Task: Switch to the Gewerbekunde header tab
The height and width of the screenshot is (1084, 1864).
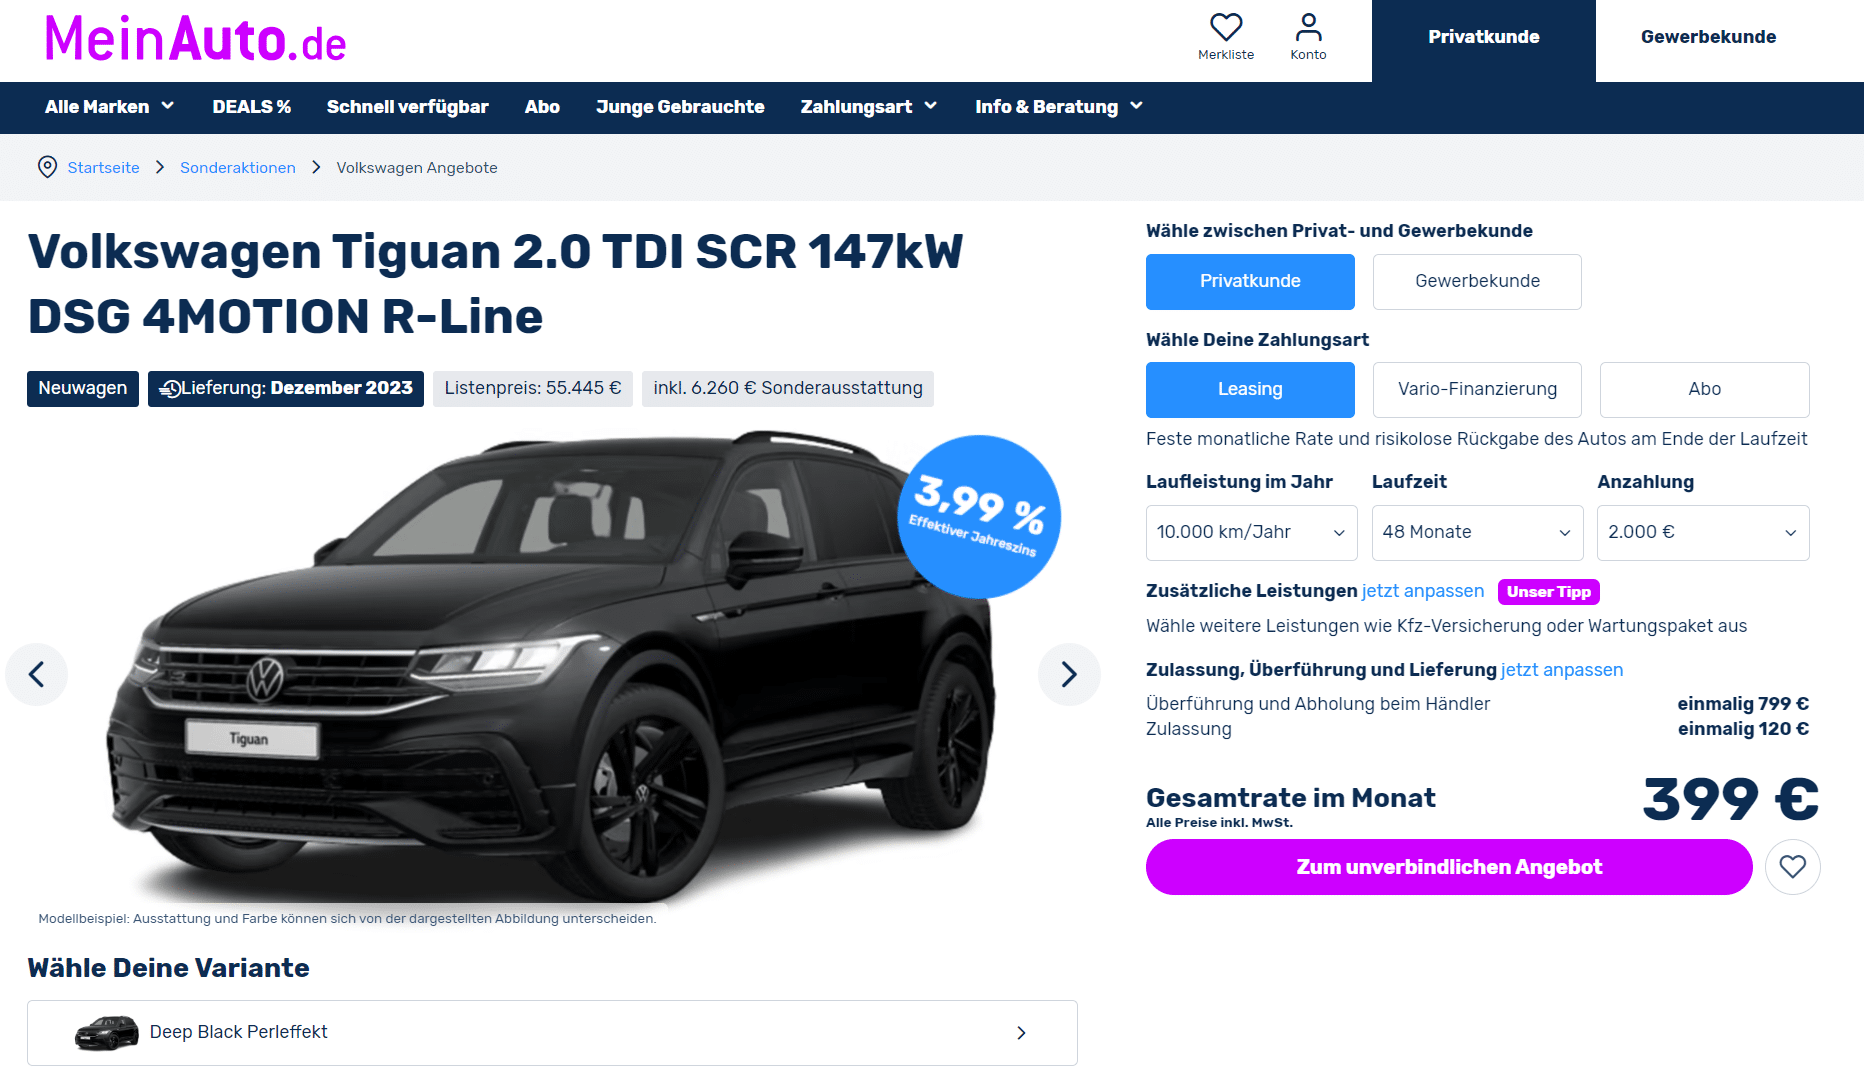Action: pyautogui.click(x=1708, y=37)
